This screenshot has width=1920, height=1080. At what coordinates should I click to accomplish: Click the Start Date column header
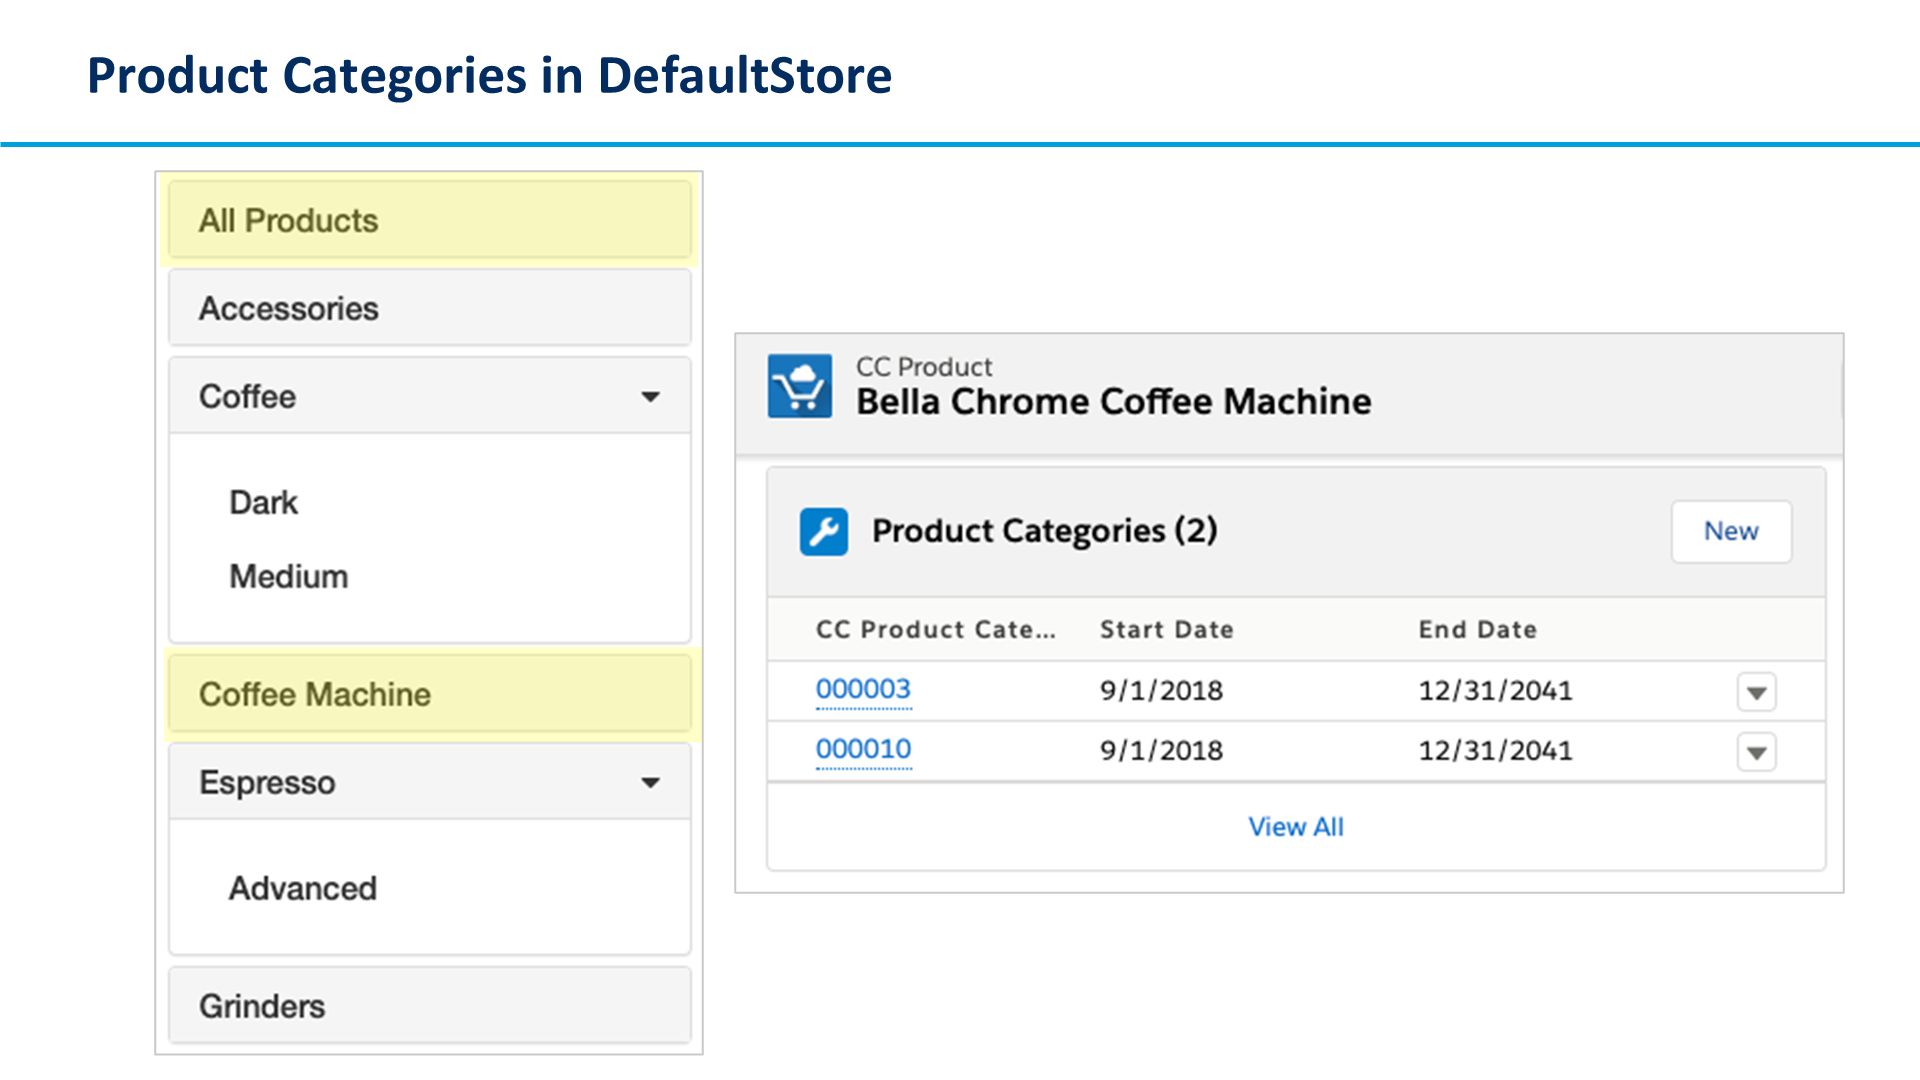[1166, 630]
